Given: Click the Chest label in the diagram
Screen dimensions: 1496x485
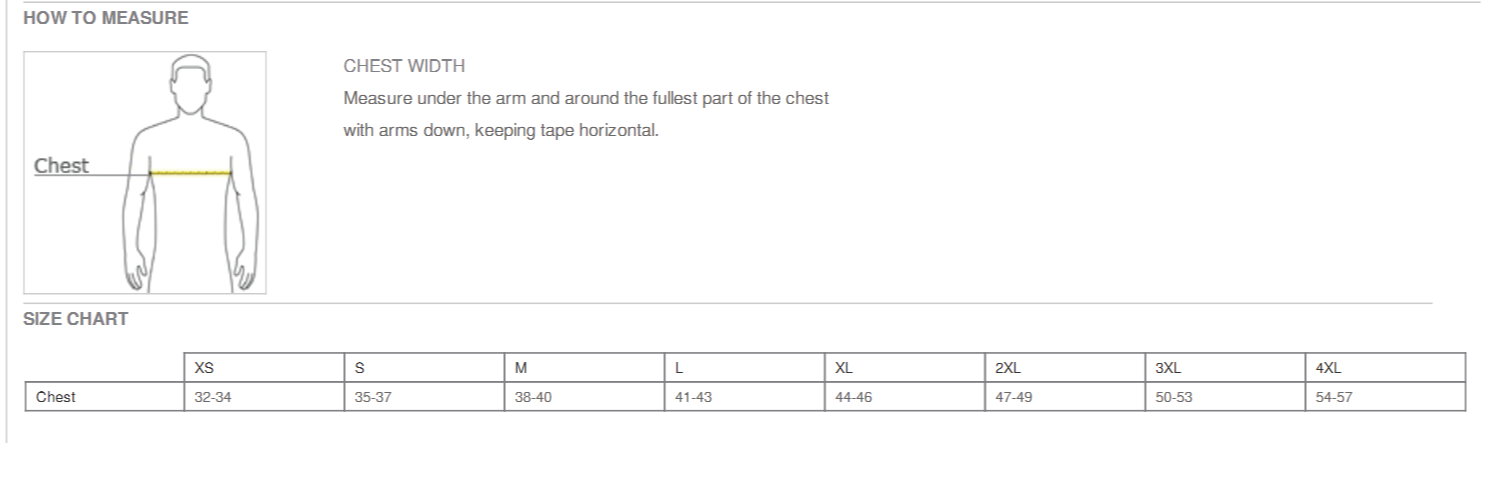Looking at the screenshot, I should [x=61, y=166].
